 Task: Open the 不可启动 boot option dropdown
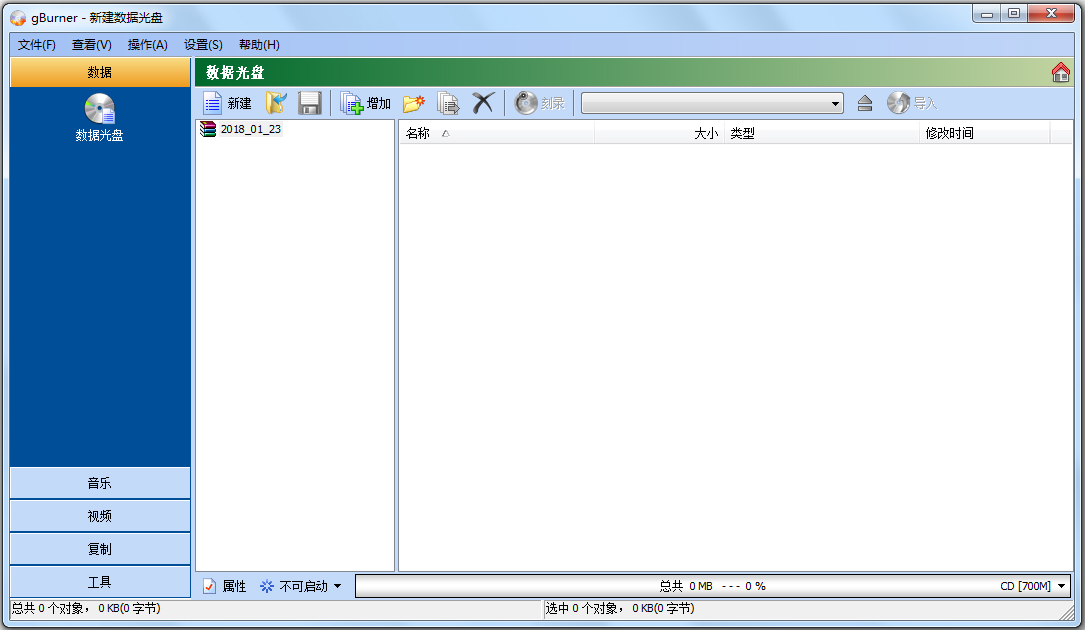[x=338, y=586]
